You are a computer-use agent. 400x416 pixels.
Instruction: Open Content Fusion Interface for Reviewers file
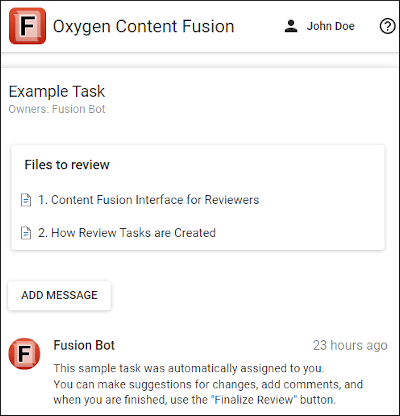coord(148,200)
